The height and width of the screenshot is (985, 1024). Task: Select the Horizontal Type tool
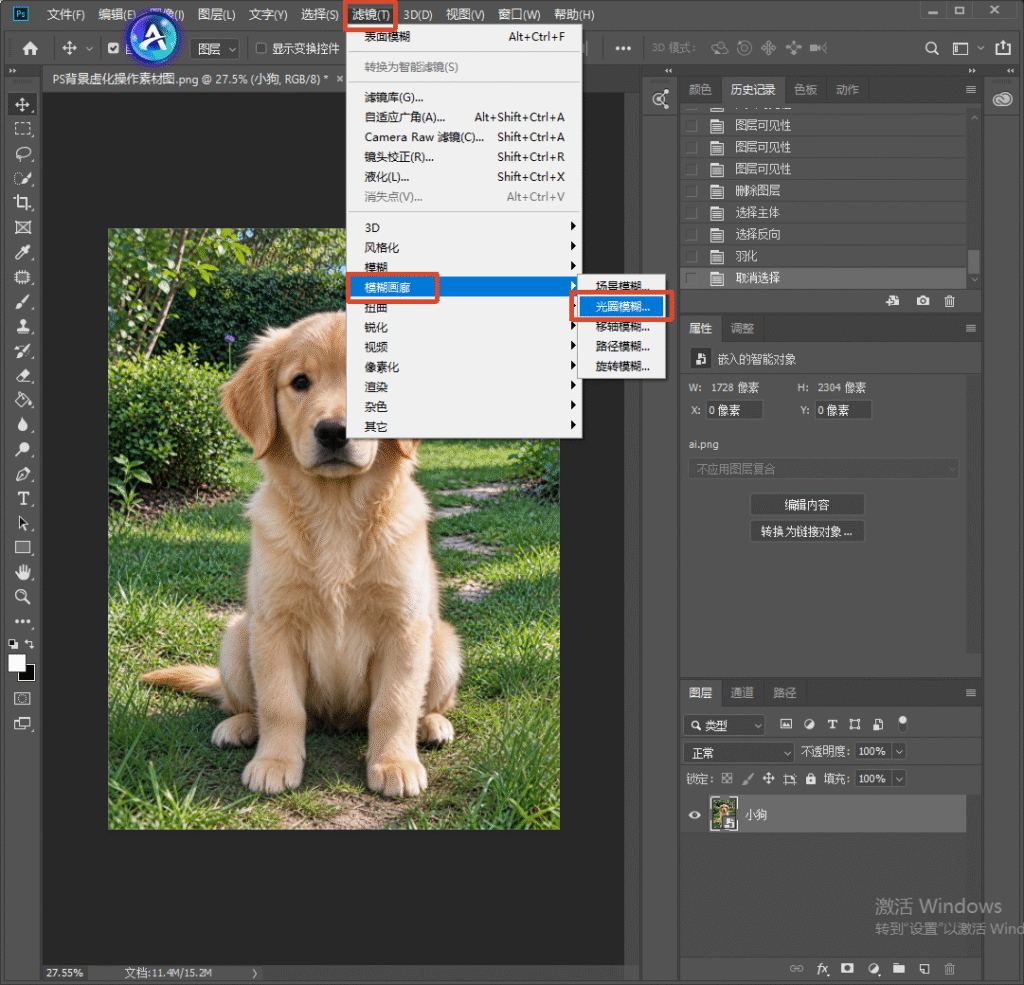23,498
